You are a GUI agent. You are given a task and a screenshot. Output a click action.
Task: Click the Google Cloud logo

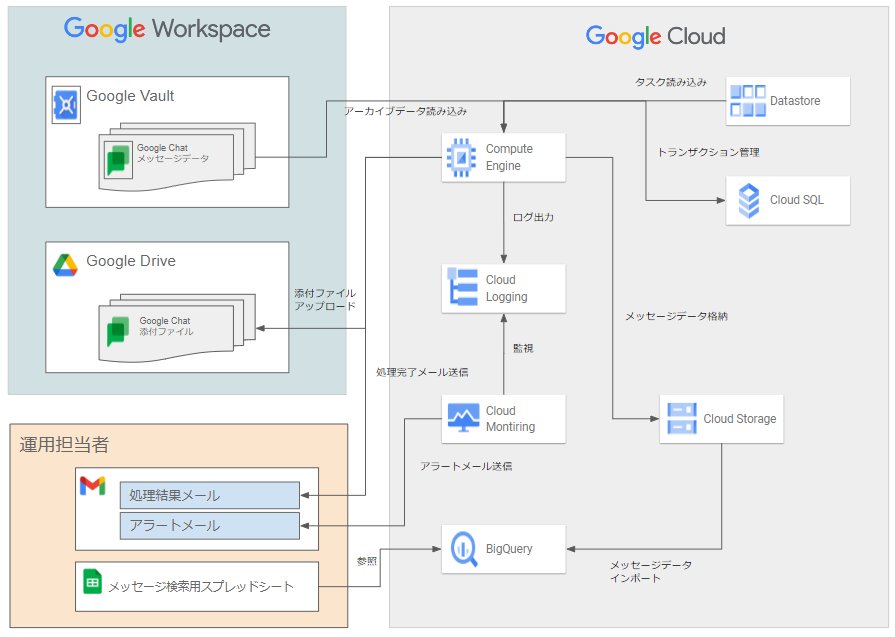655,37
